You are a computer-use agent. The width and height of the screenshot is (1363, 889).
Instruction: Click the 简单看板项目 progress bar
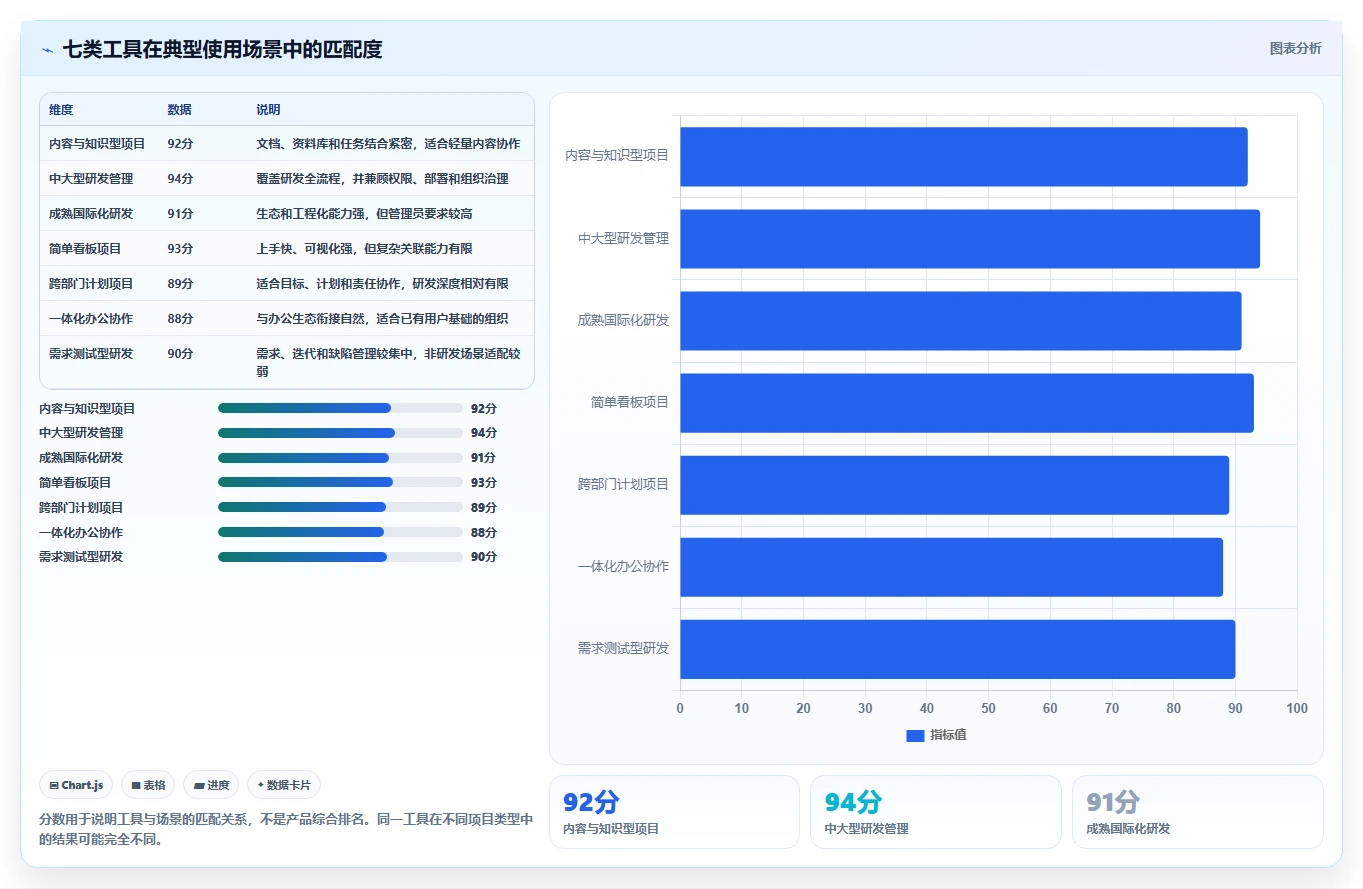coord(340,482)
